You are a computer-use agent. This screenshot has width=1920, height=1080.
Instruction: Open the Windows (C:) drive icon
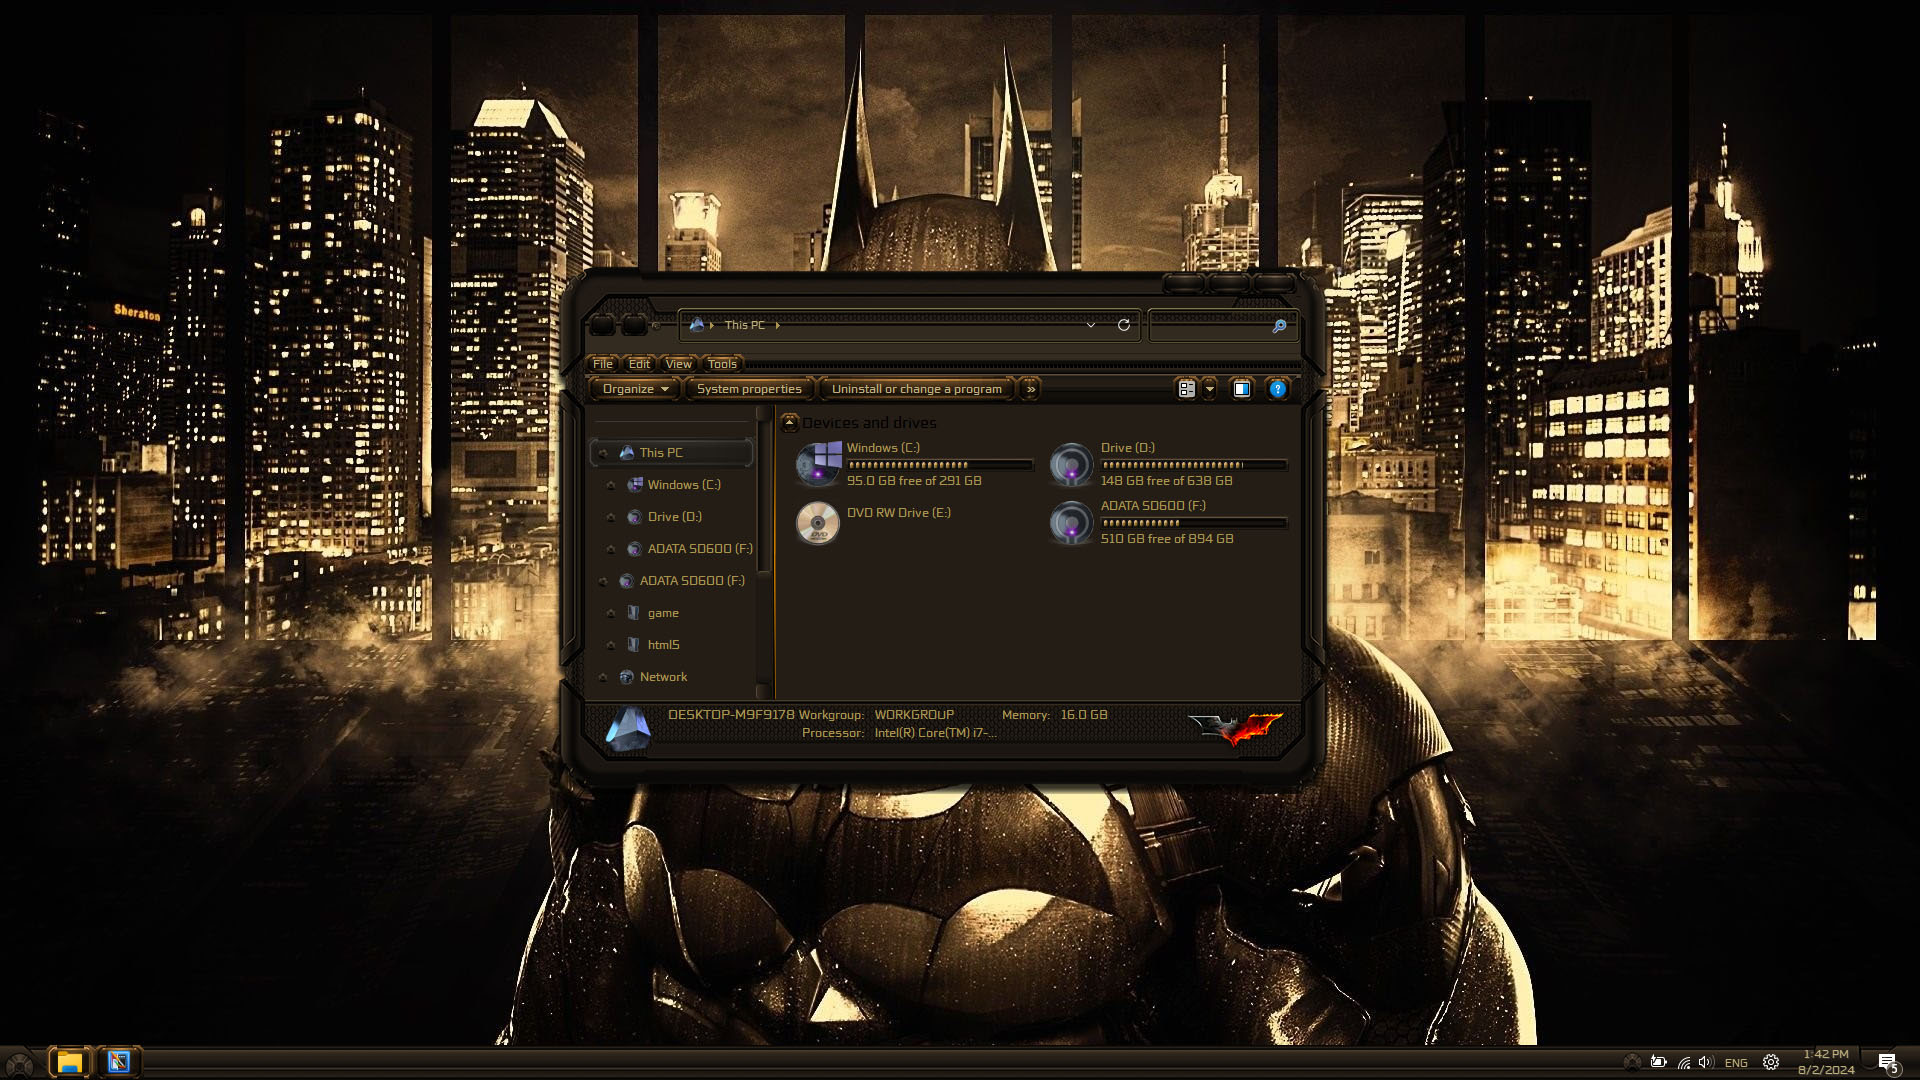pos(818,464)
